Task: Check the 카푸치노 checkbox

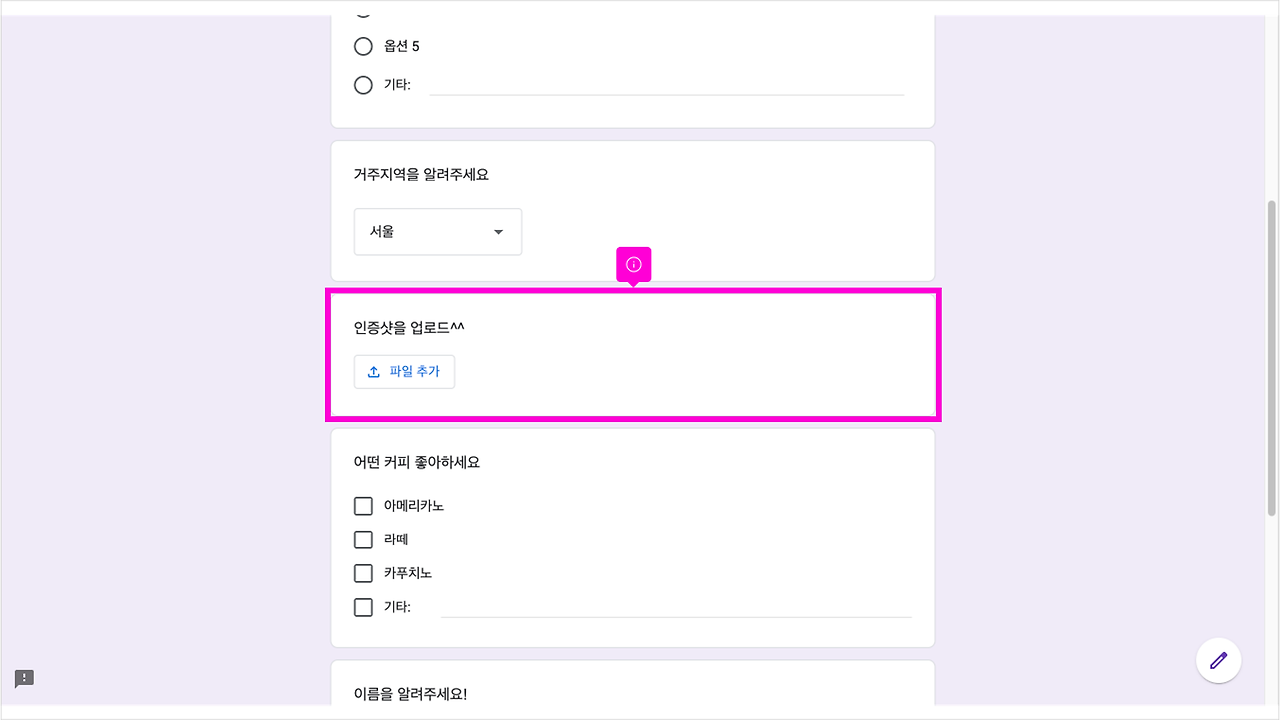Action: [363, 573]
